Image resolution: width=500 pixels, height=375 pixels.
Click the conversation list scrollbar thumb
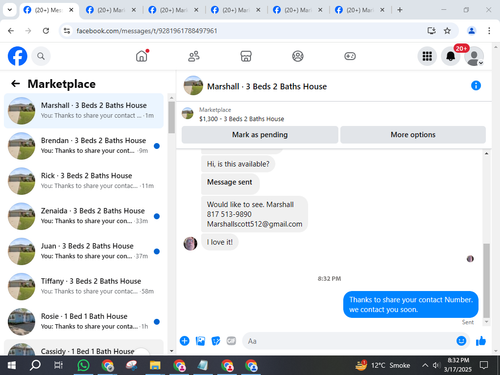(x=172, y=117)
